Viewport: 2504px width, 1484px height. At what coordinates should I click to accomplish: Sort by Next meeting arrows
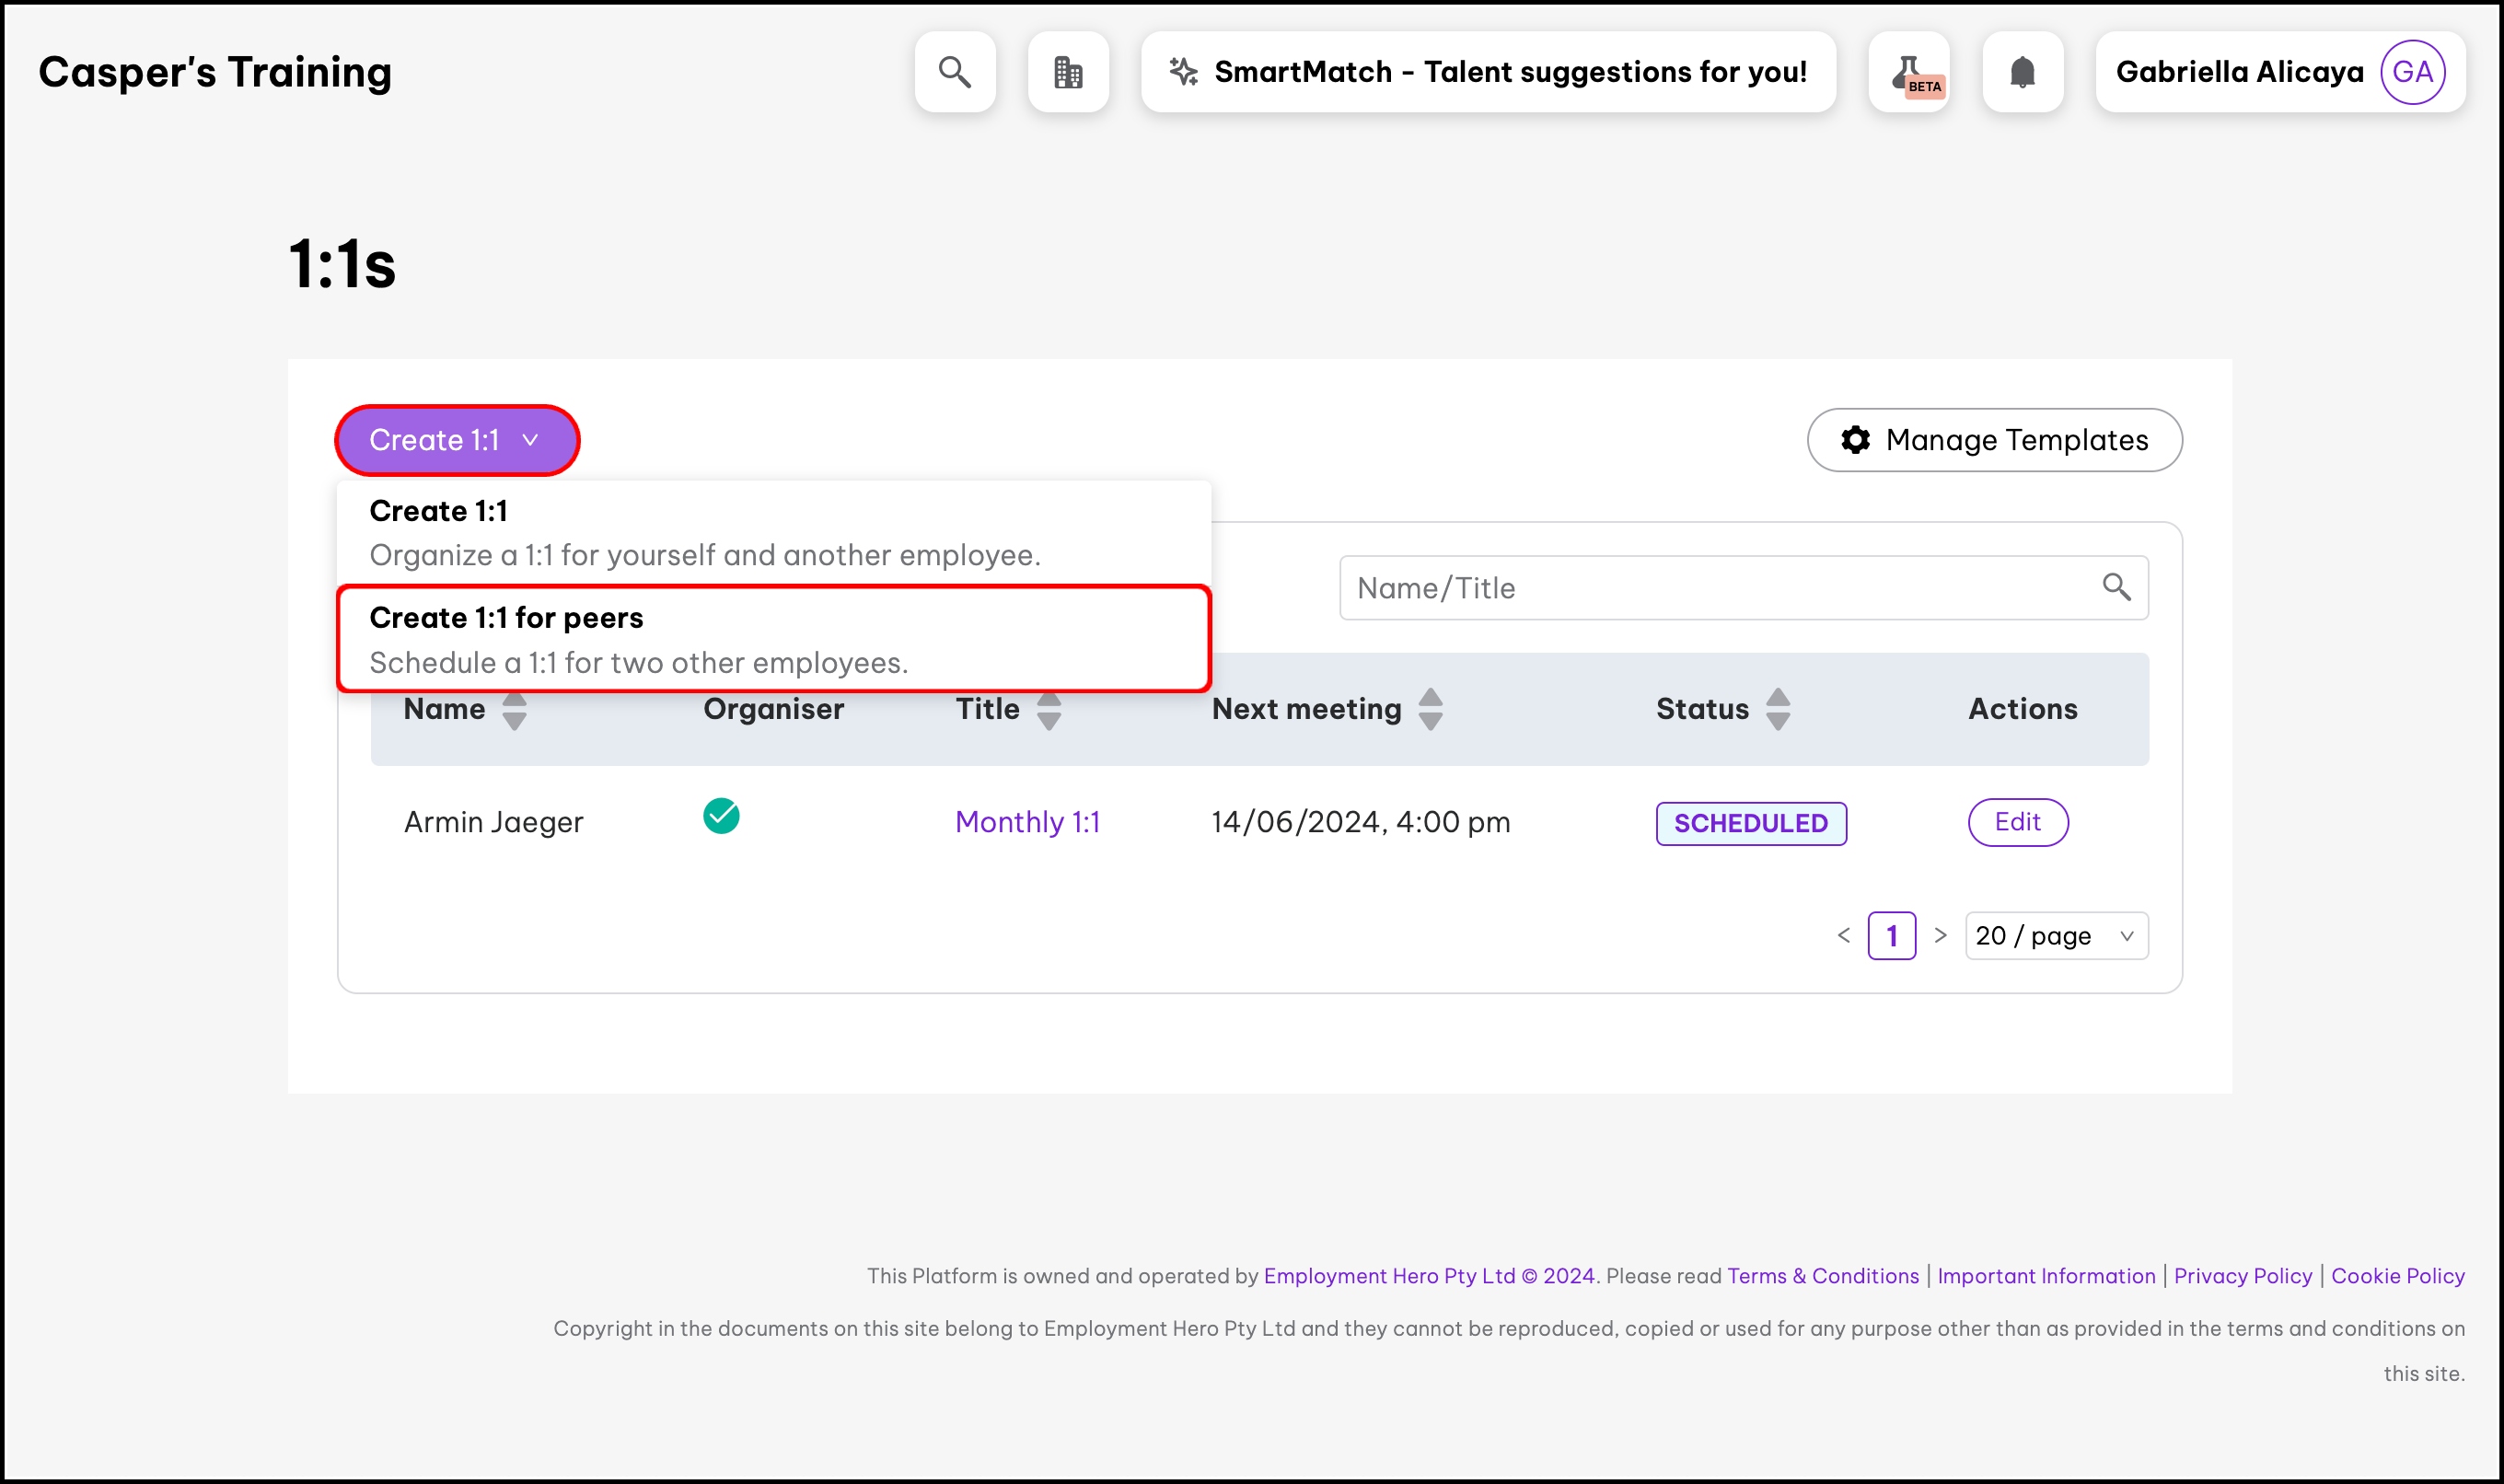pyautogui.click(x=1430, y=710)
